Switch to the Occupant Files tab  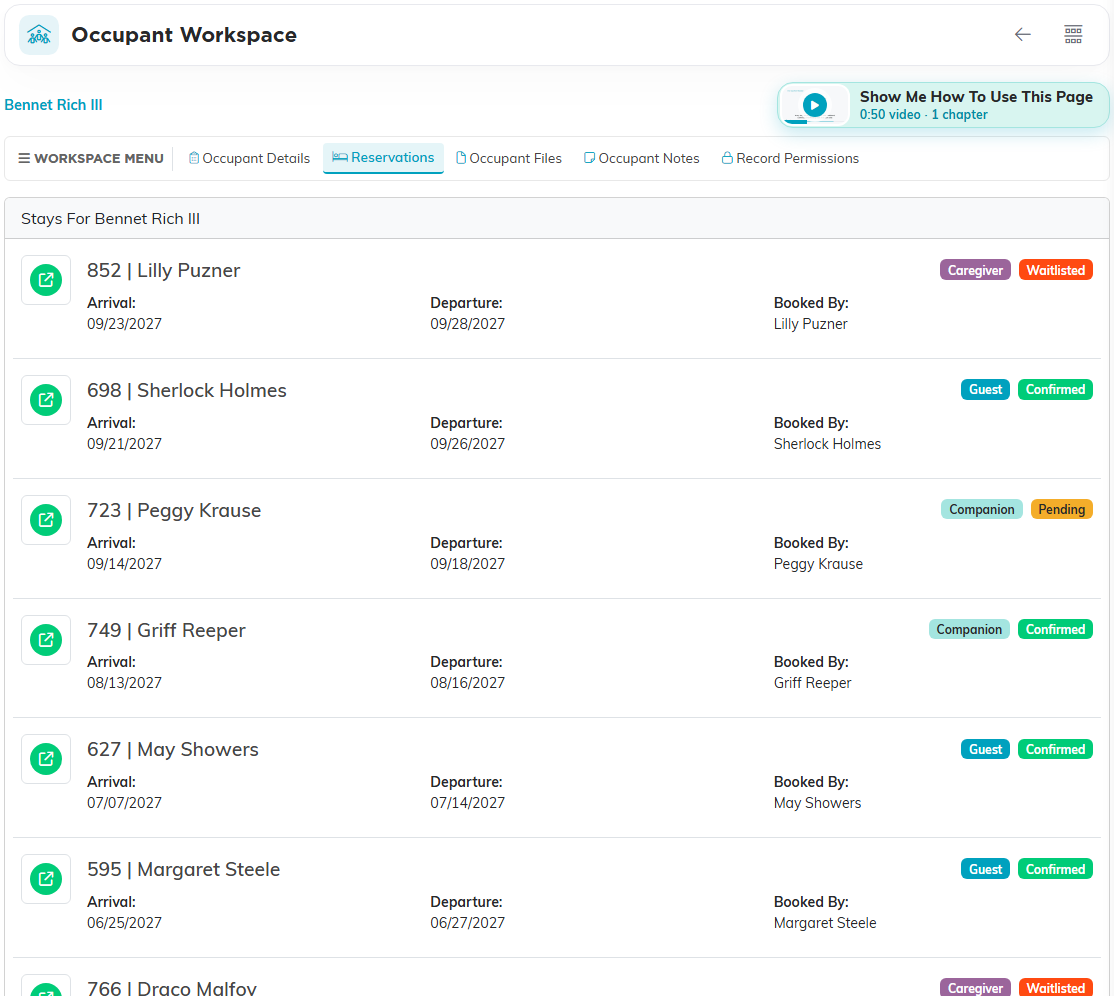(509, 158)
